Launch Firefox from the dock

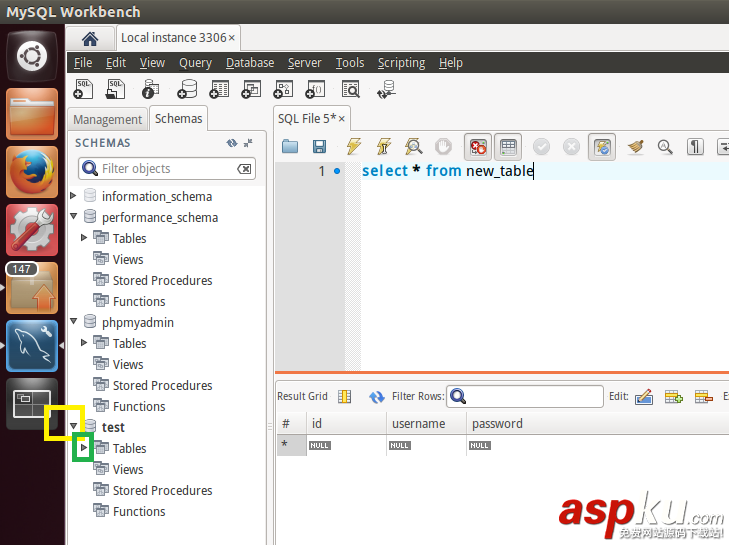coord(32,172)
